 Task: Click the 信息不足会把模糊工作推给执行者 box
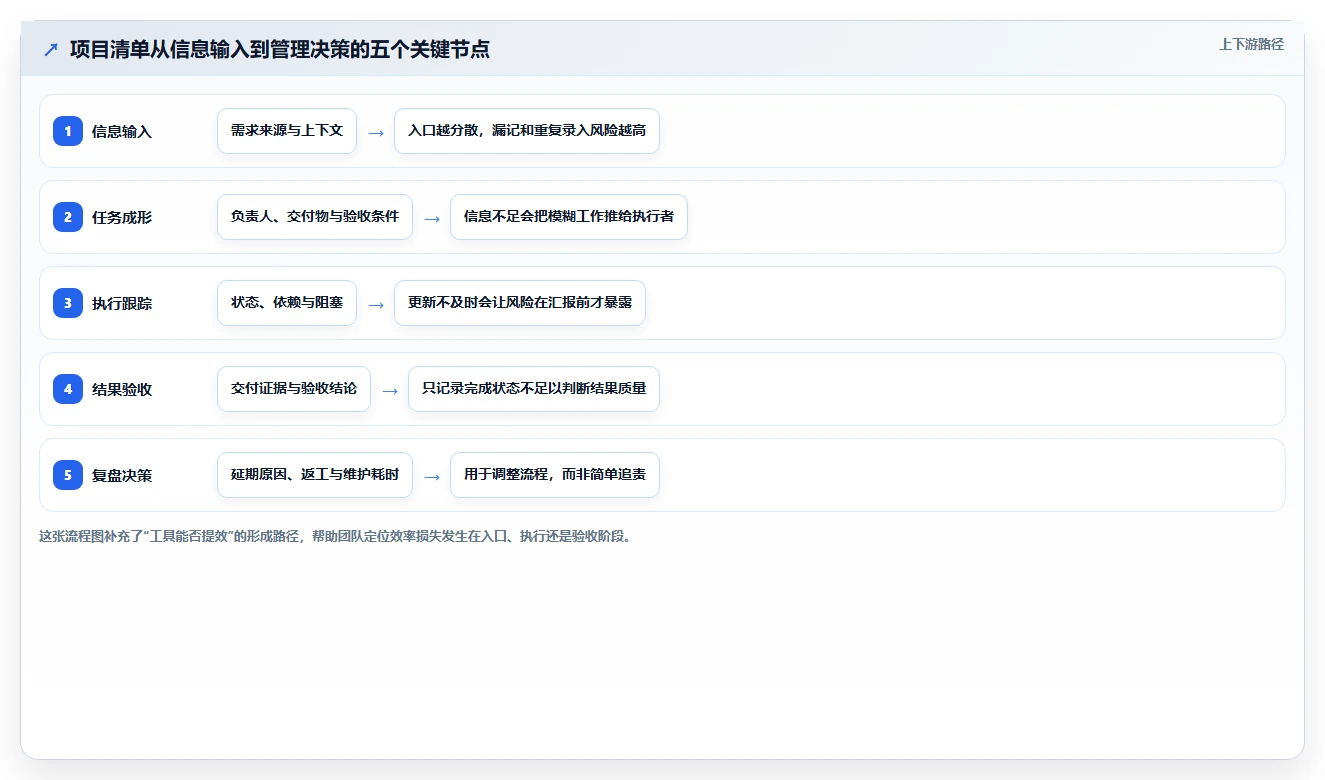pos(569,217)
